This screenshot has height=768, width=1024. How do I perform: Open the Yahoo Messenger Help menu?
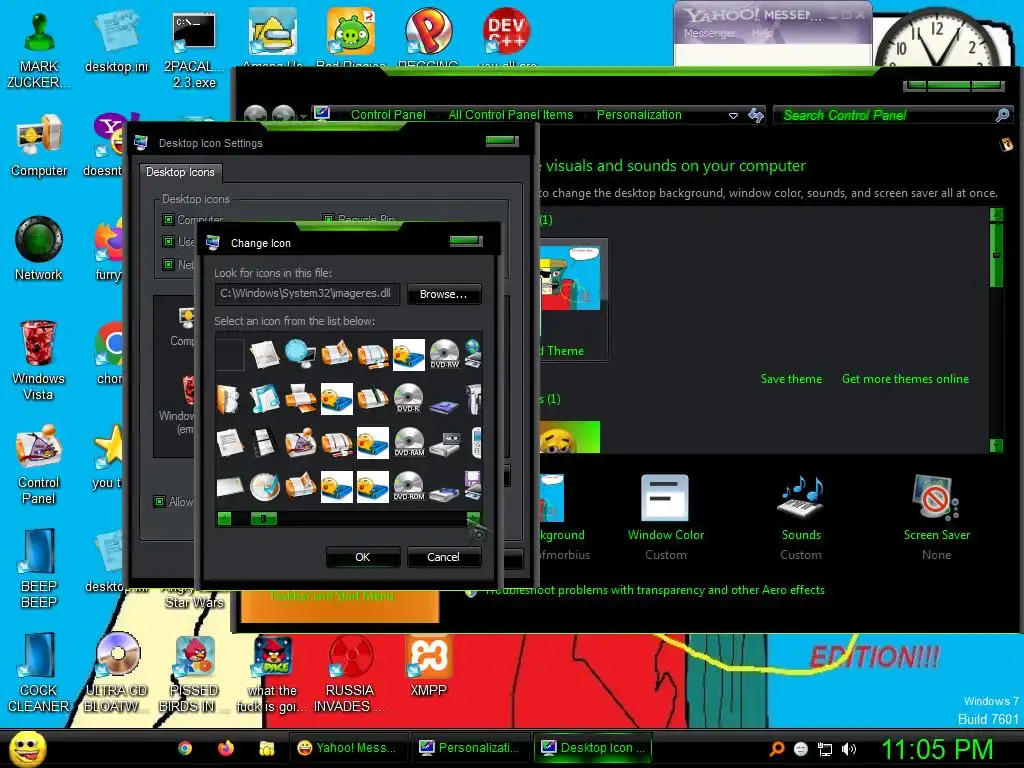point(763,33)
